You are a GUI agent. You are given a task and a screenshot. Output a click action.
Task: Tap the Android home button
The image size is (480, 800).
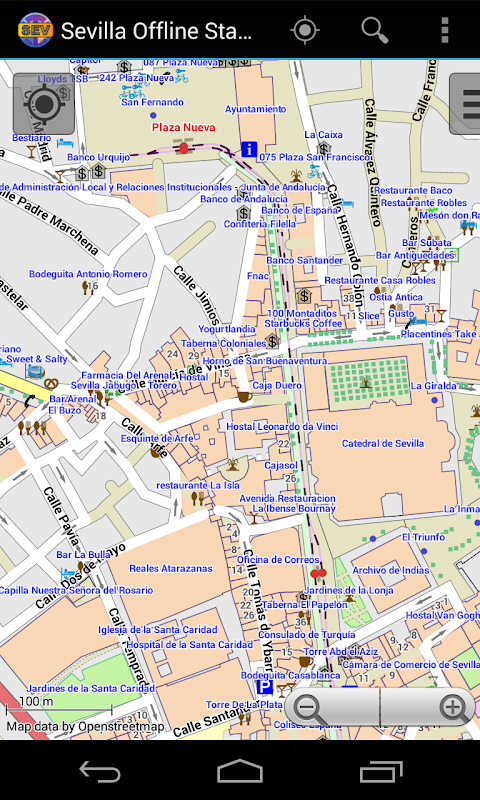(x=240, y=771)
